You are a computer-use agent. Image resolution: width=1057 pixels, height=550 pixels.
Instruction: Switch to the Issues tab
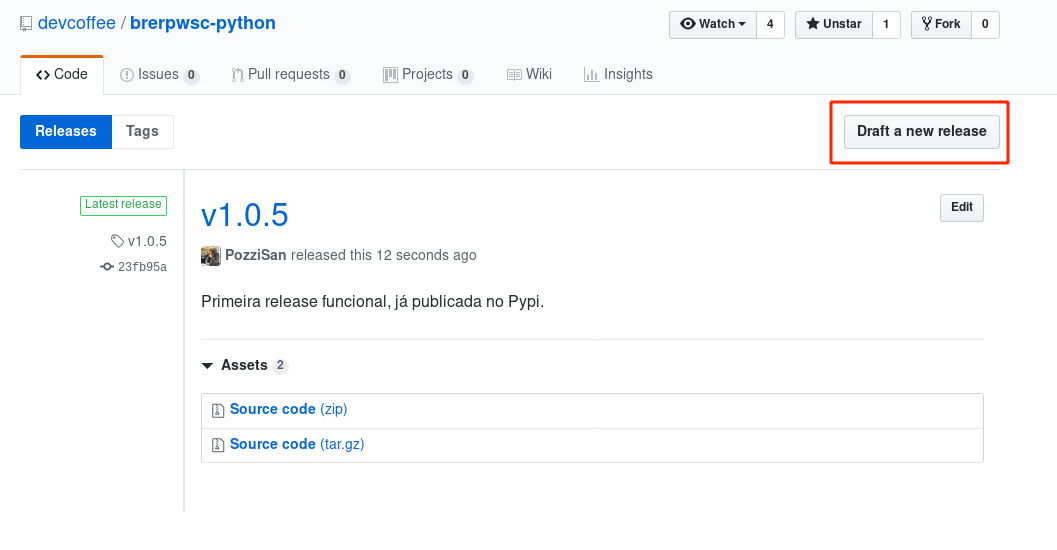(x=159, y=75)
